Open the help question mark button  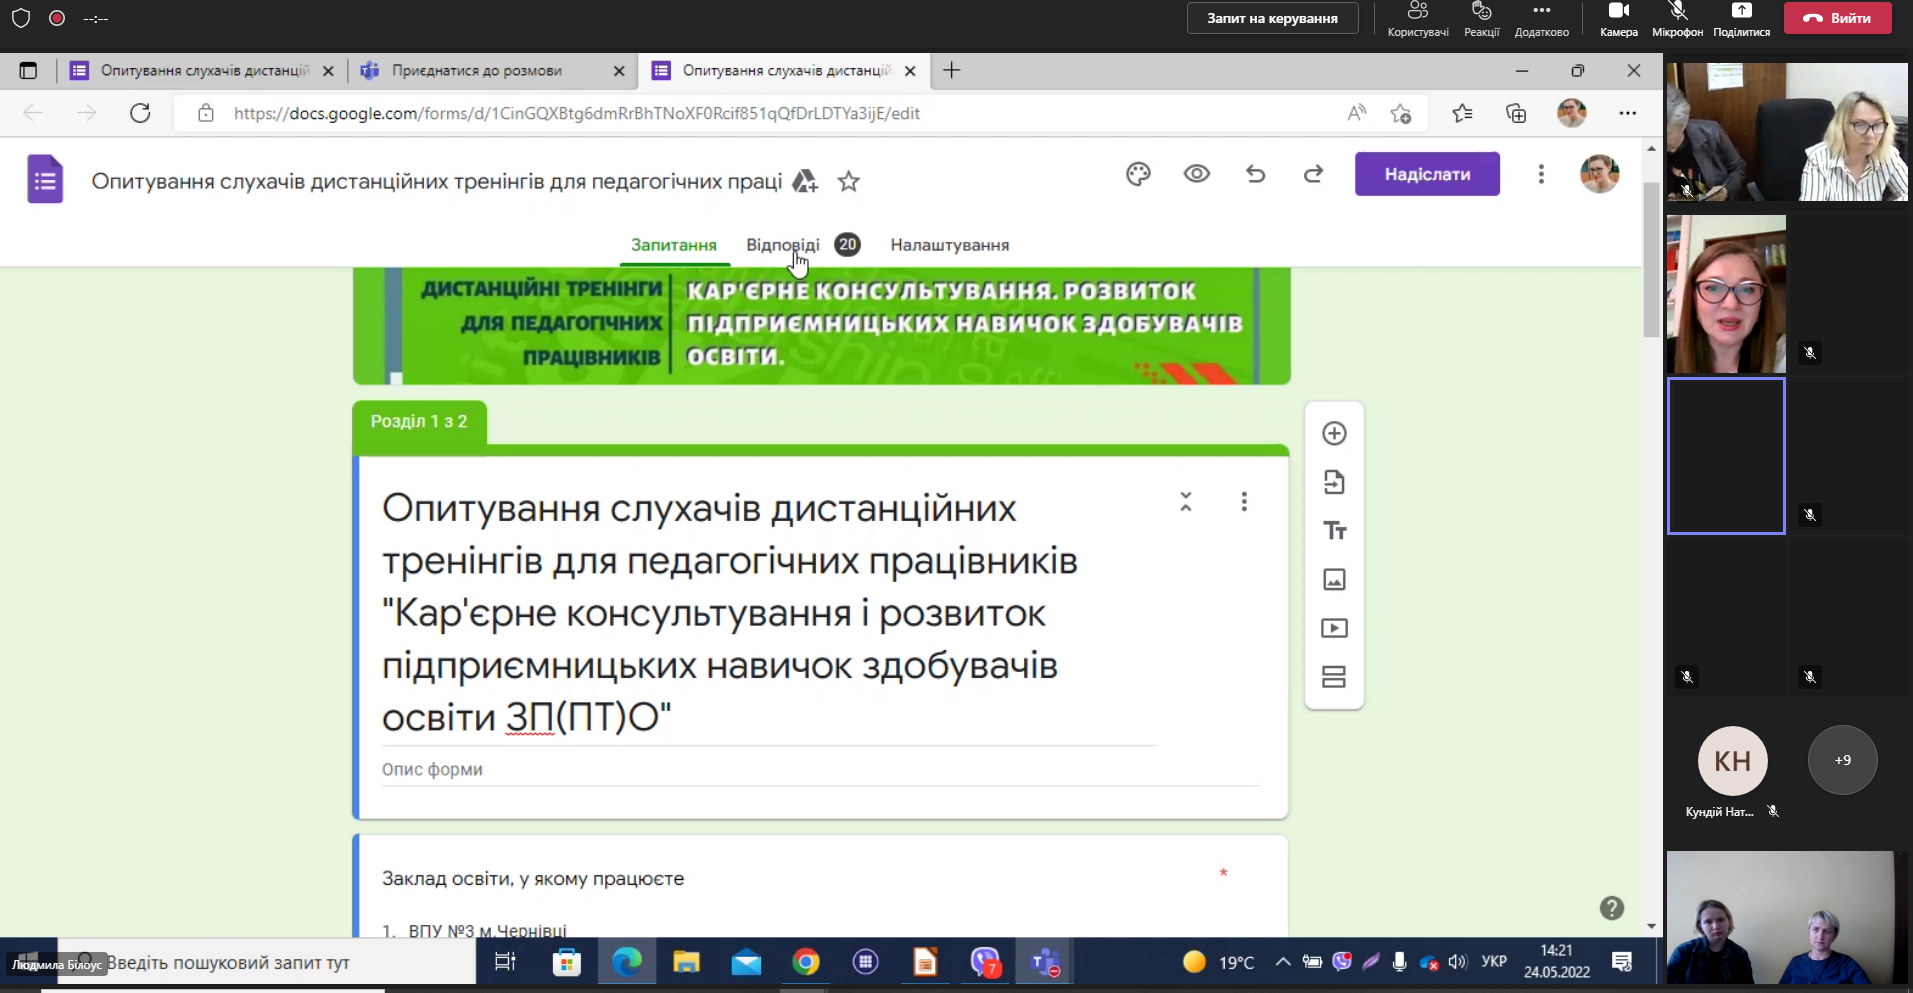(1611, 908)
